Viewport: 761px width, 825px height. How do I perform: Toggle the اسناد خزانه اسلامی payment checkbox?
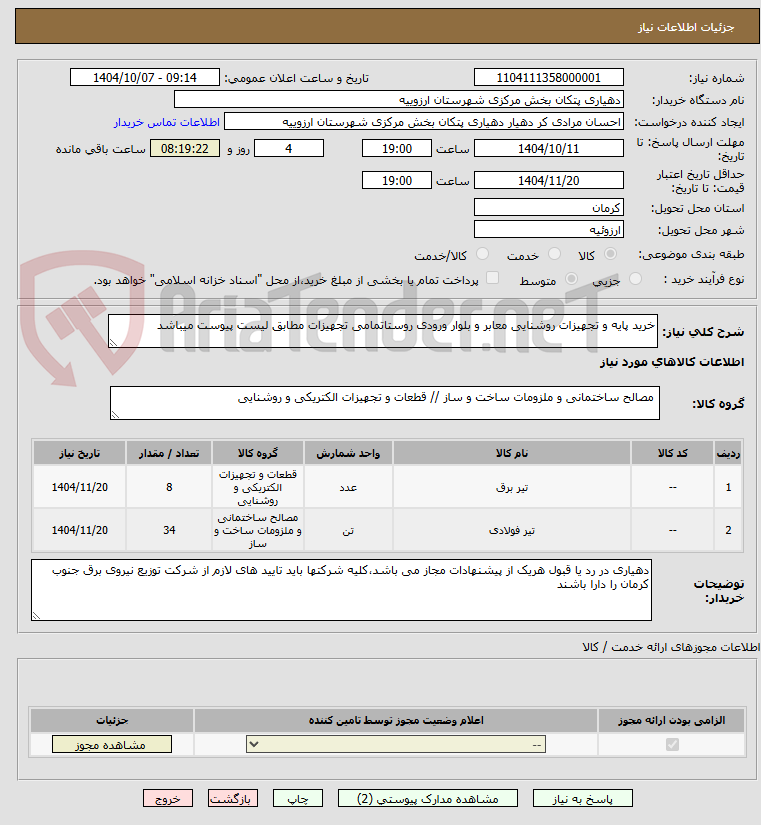492,278
